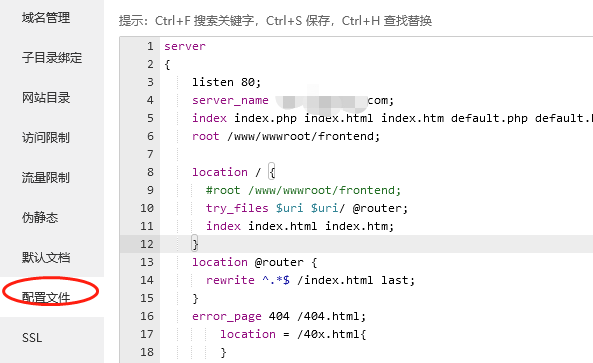Viewport: 593px width, 363px height.
Task: Open the SSL tab
Action: click(32, 338)
